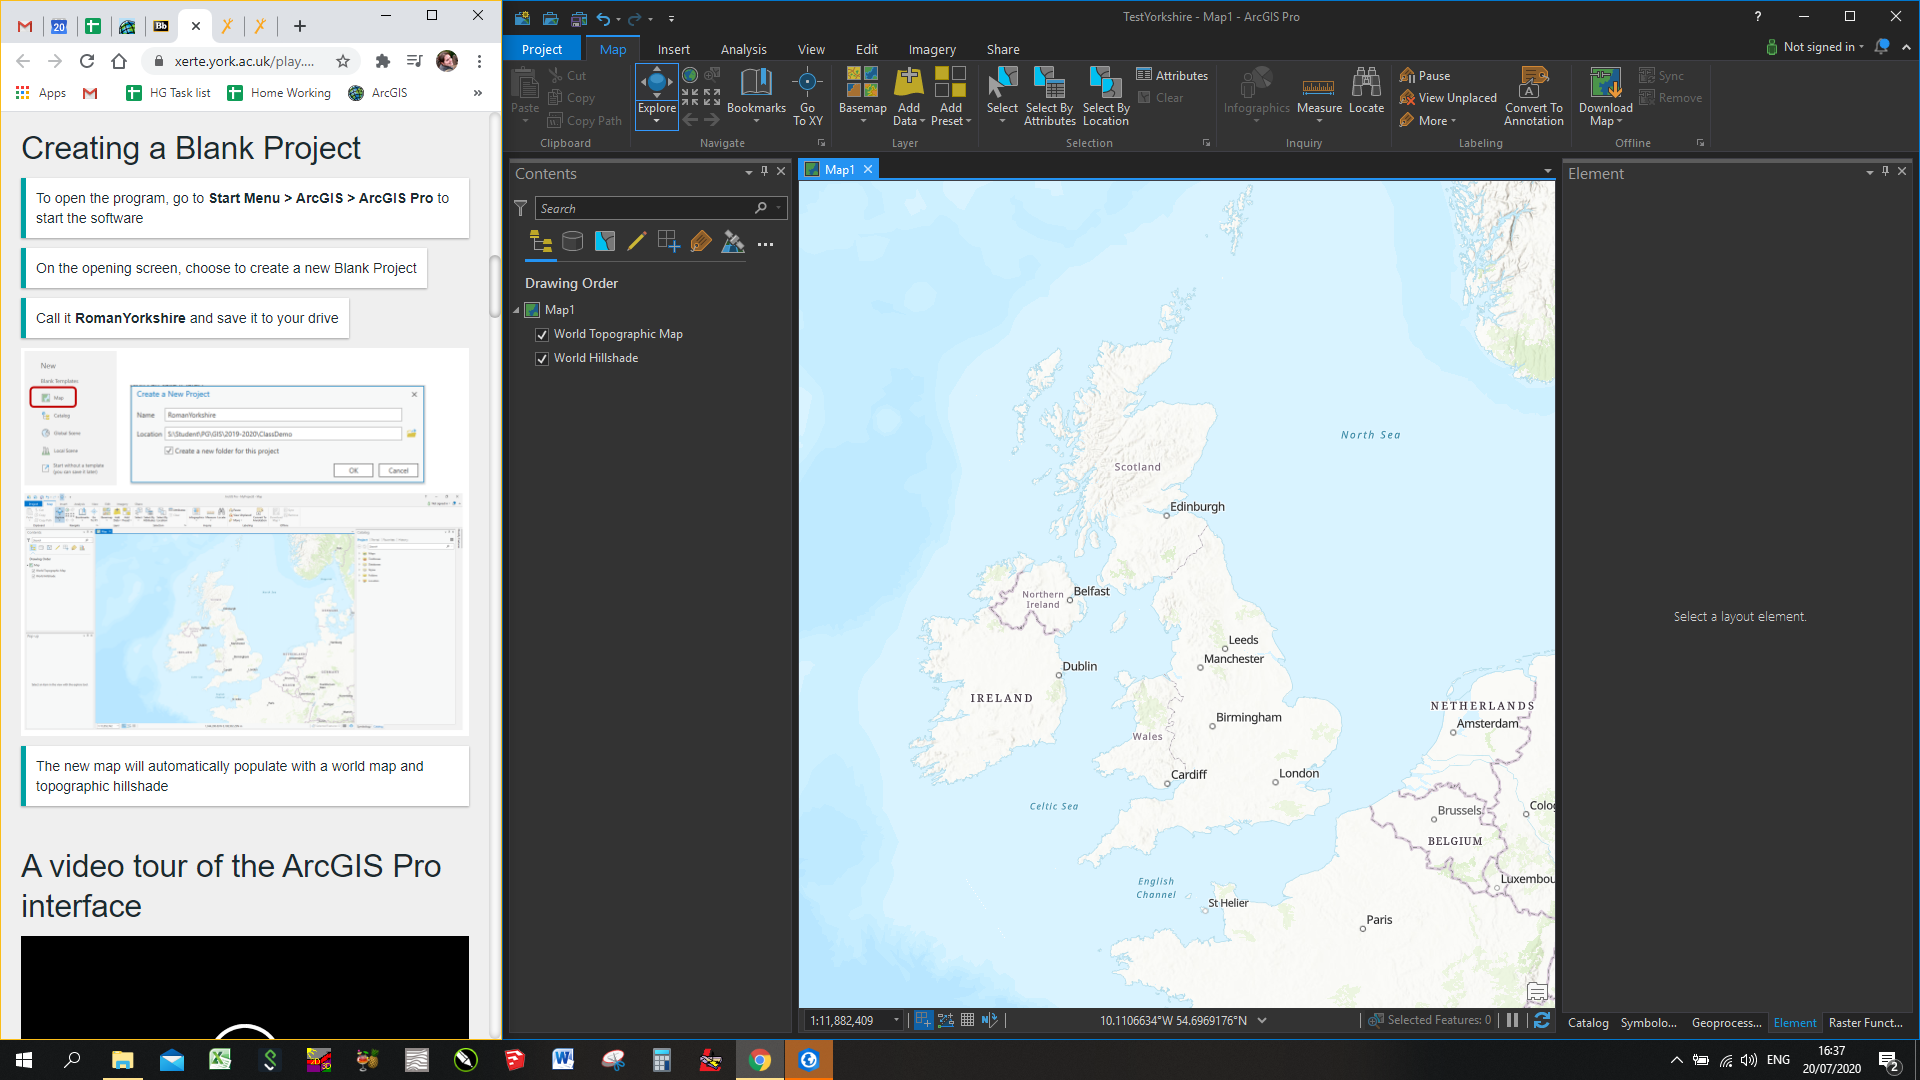Image resolution: width=1920 pixels, height=1080 pixels.
Task: Toggle visibility of World Topographic Map layer
Action: (541, 334)
